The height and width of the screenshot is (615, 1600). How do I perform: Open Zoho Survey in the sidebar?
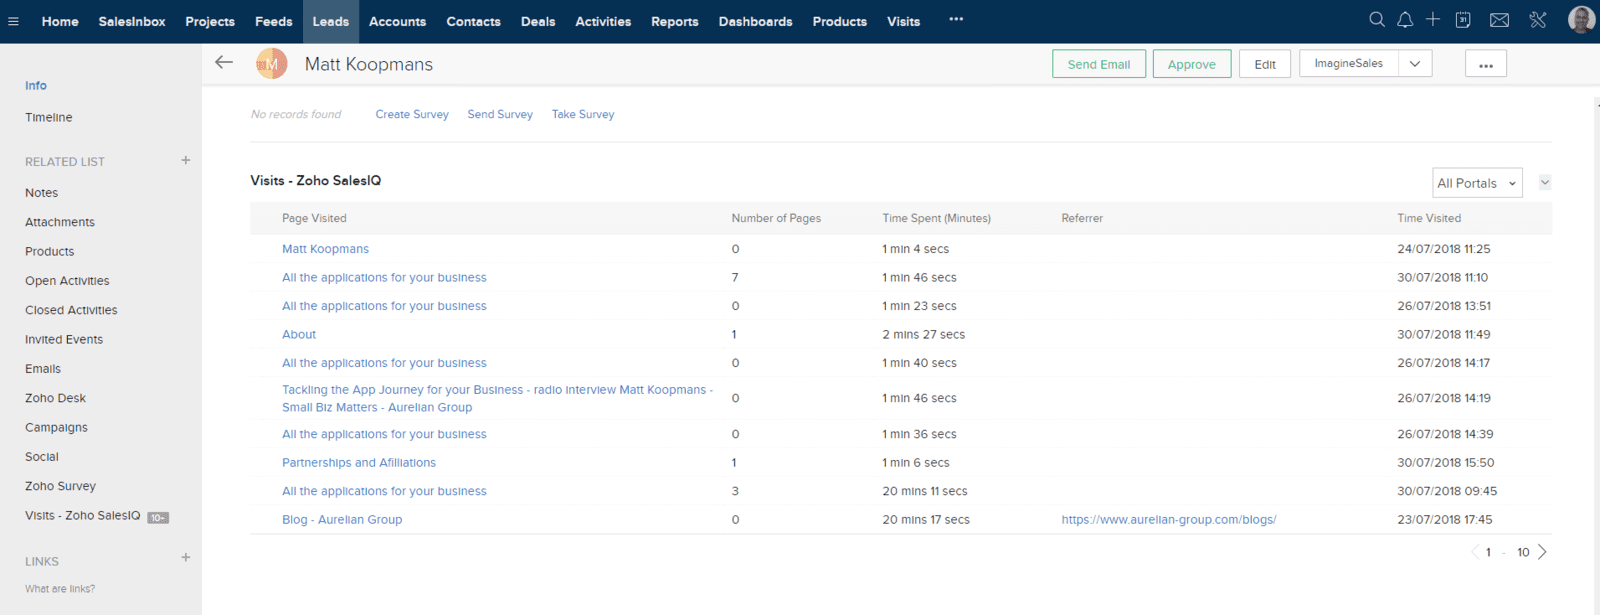point(60,486)
